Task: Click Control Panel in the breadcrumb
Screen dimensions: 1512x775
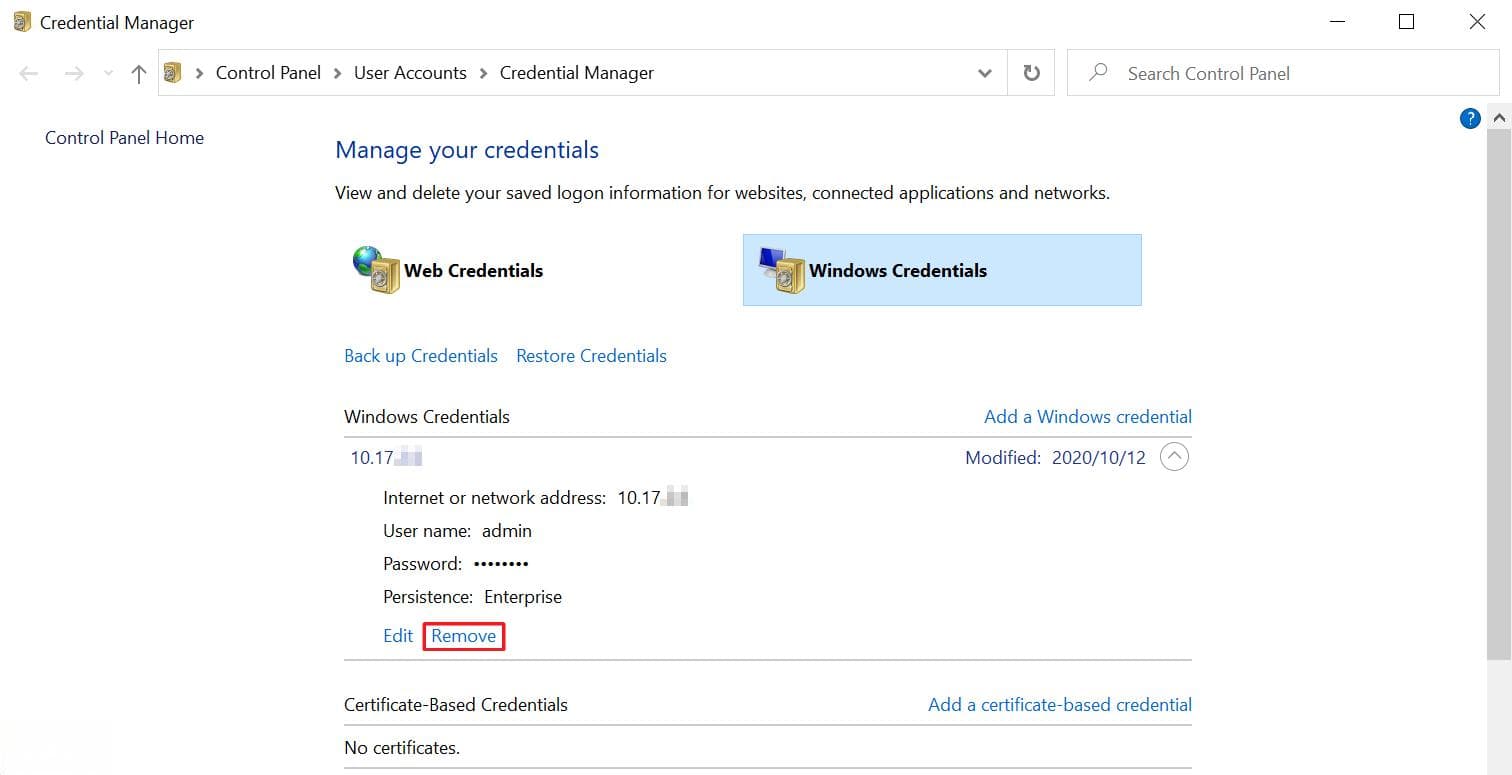Action: 268,73
